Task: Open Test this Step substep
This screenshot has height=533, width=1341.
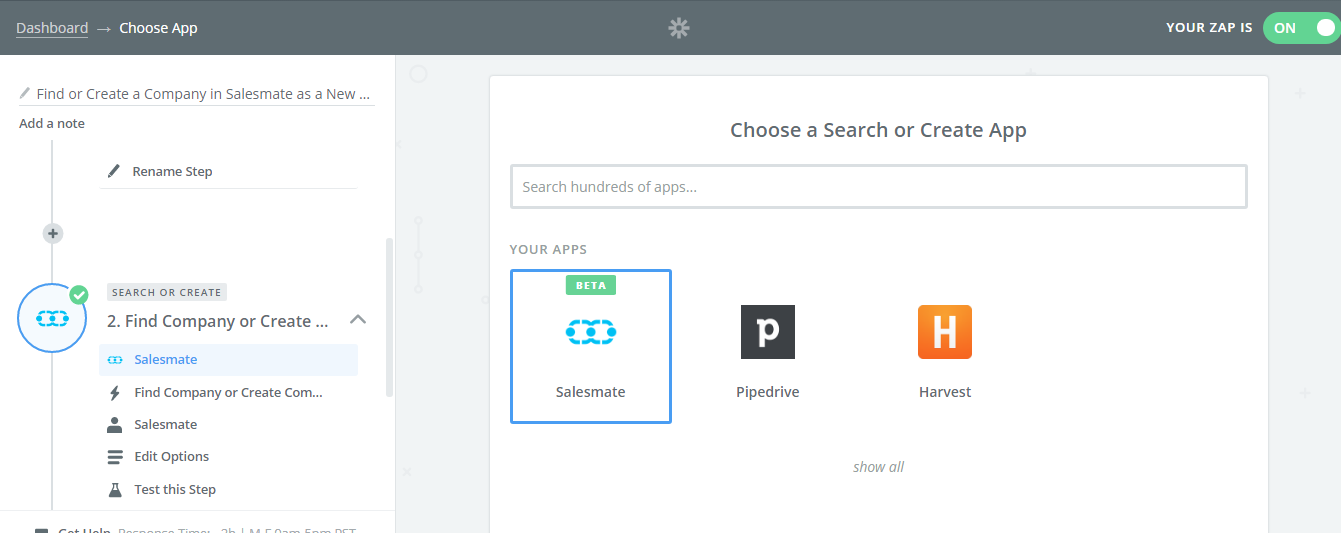Action: pos(175,489)
